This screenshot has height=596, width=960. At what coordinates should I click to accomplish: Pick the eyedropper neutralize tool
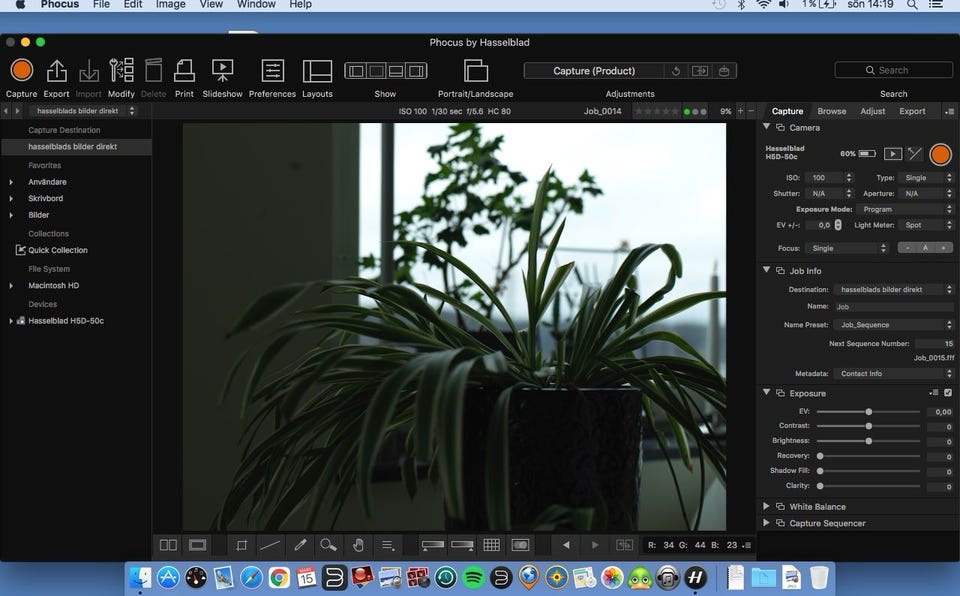pos(299,545)
